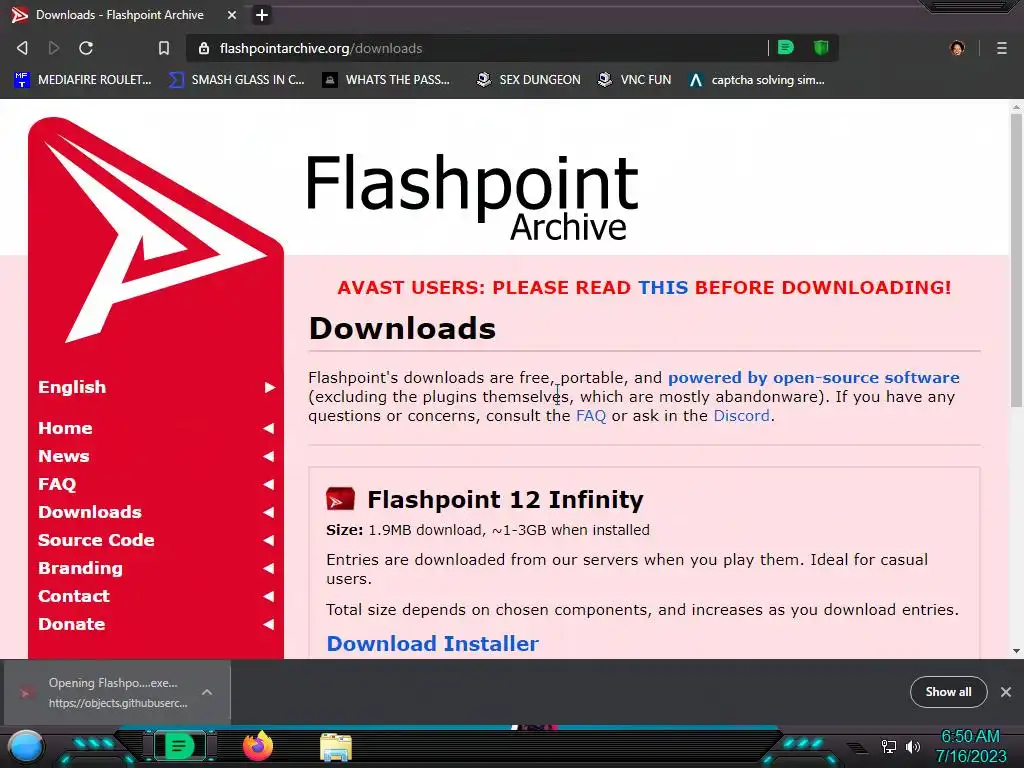1024x768 pixels.
Task: Expand the download item chevron menu
Action: point(207,692)
